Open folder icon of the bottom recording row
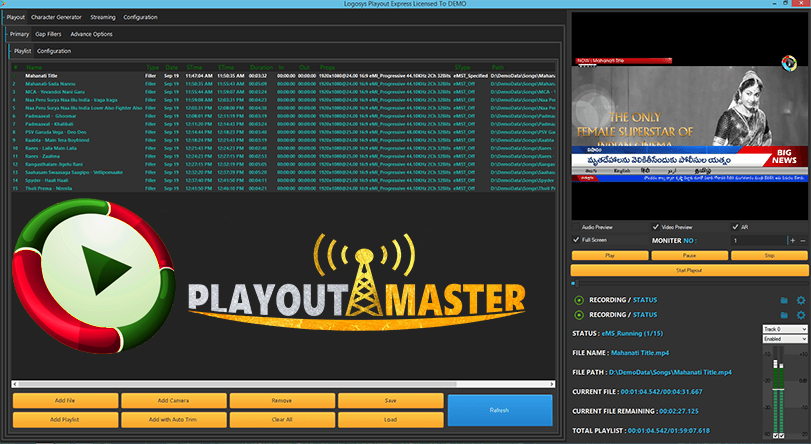Screen dimensions: 811x444 click(x=784, y=315)
